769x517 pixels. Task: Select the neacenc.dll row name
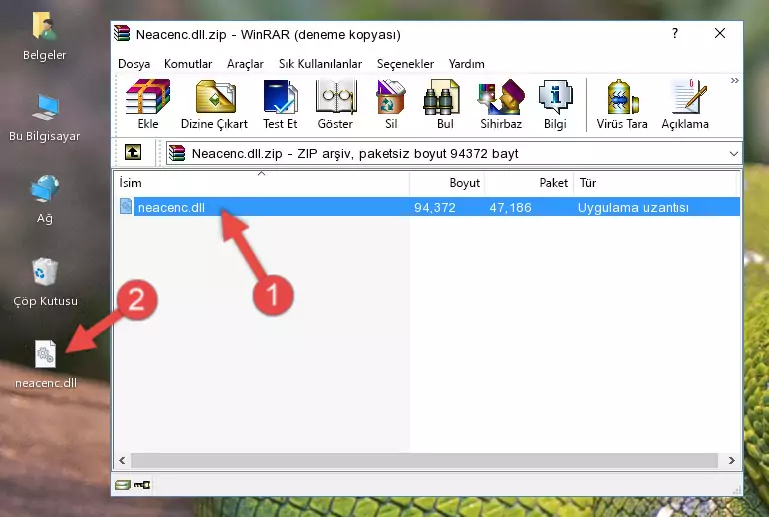171,207
